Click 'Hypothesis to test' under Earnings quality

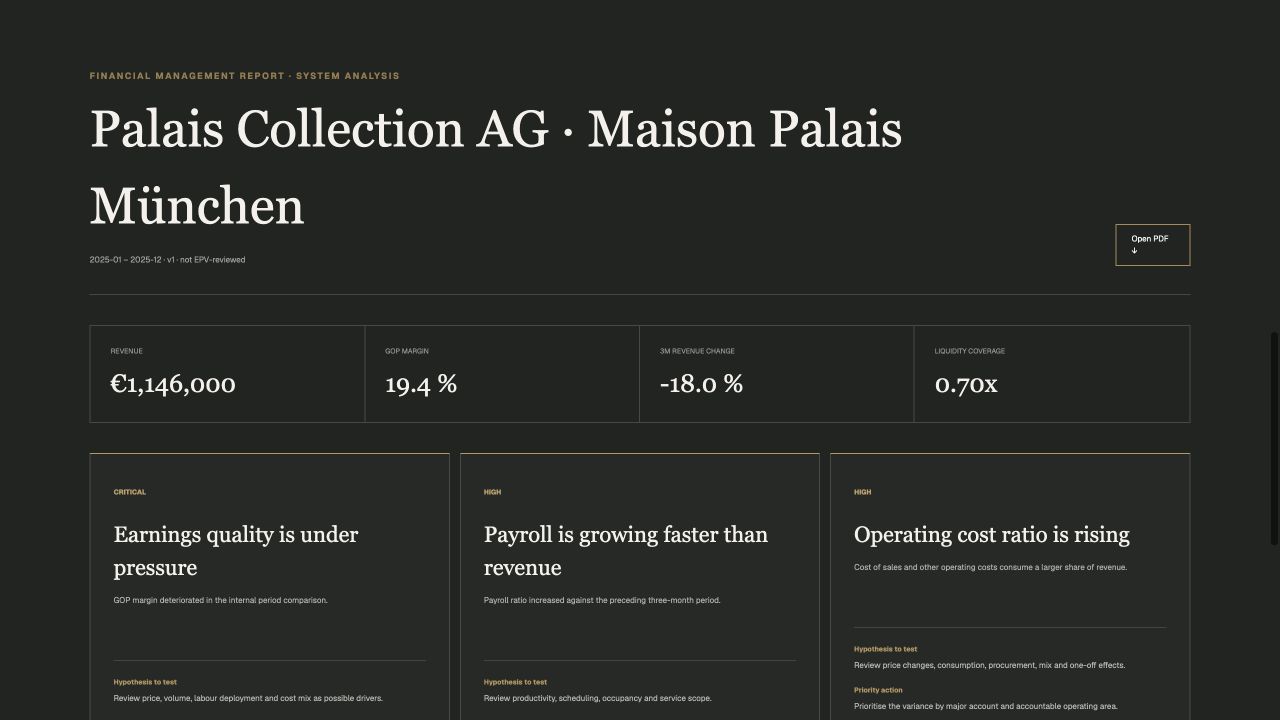pos(145,682)
